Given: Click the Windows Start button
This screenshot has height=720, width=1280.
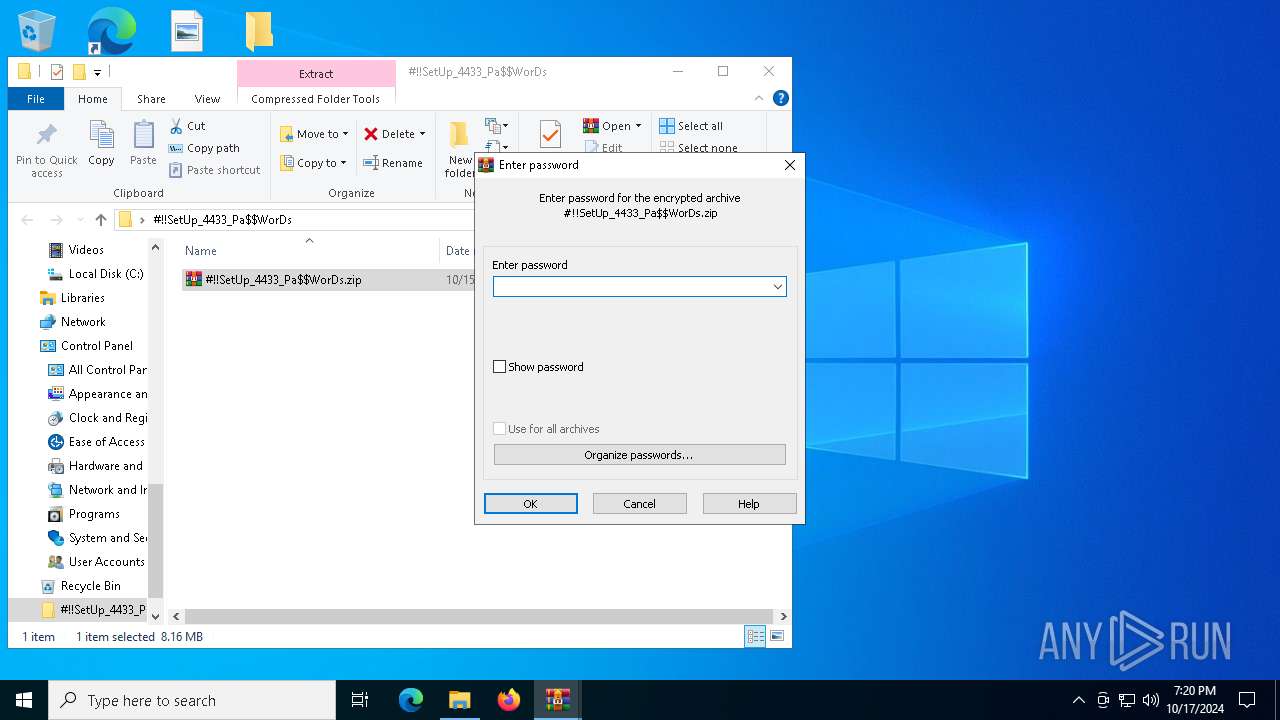Looking at the screenshot, I should (x=24, y=700).
